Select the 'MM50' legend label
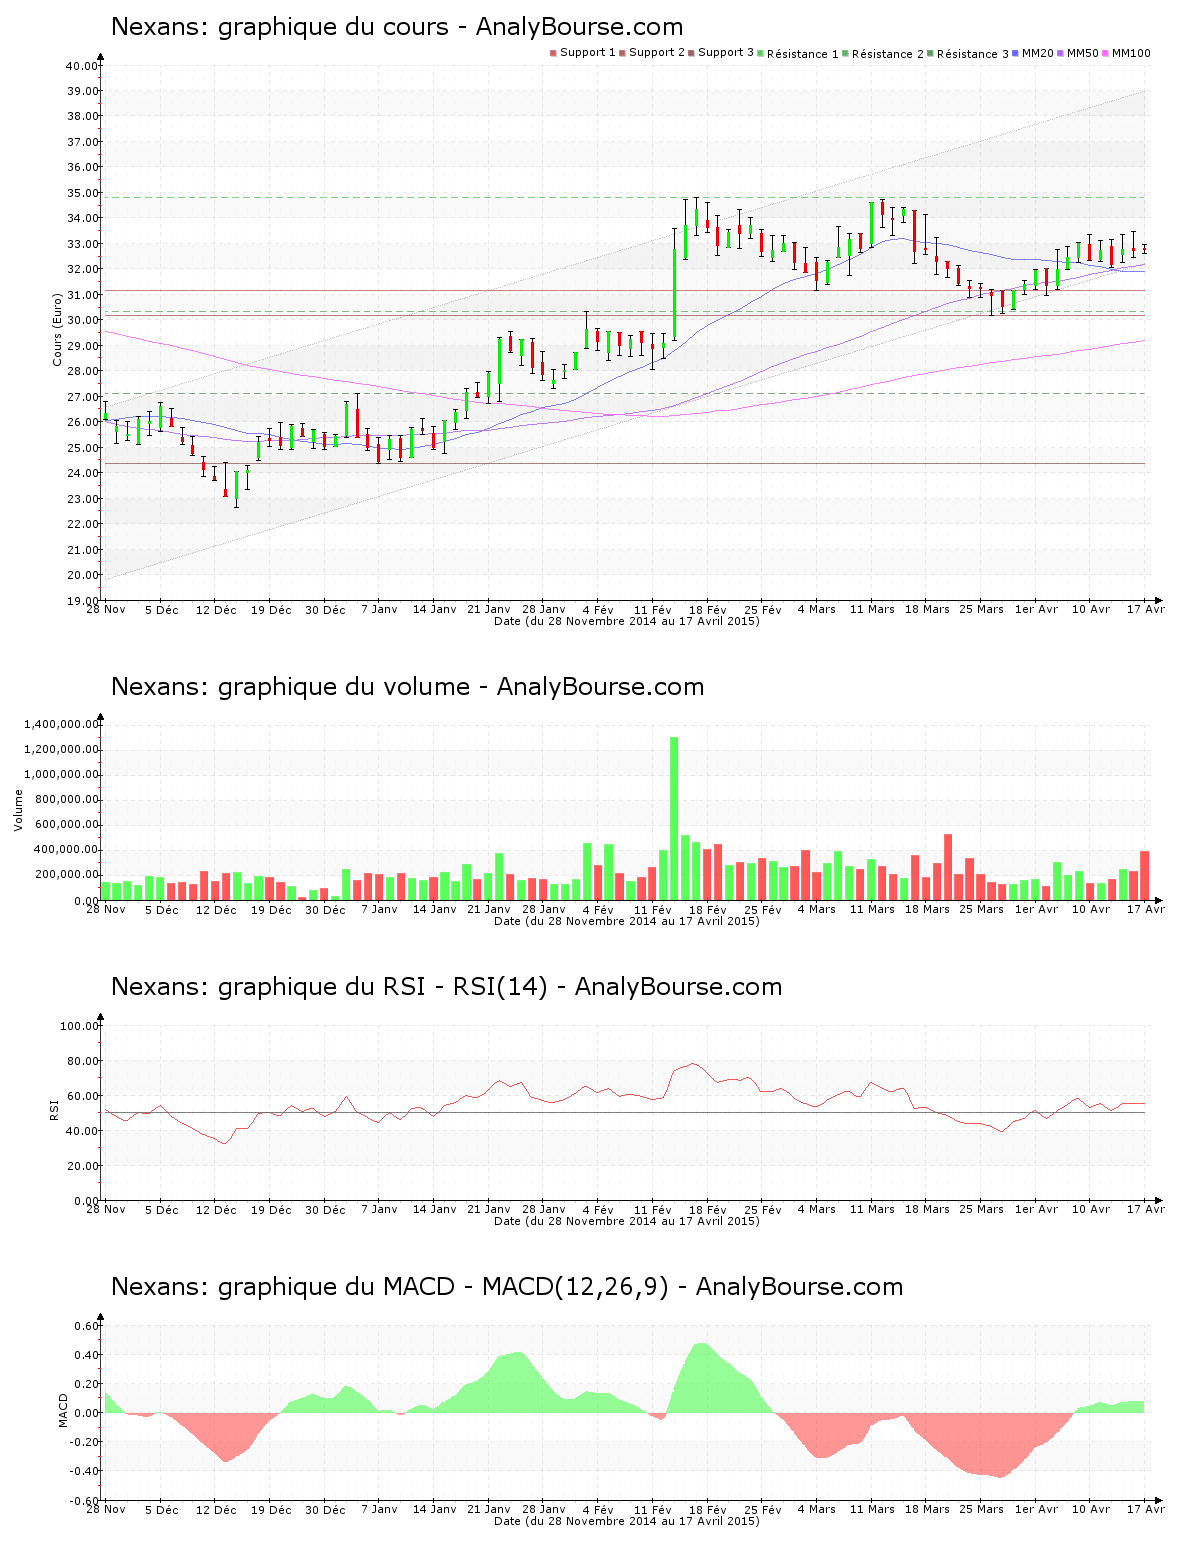1200x1550 pixels. pyautogui.click(x=1083, y=53)
